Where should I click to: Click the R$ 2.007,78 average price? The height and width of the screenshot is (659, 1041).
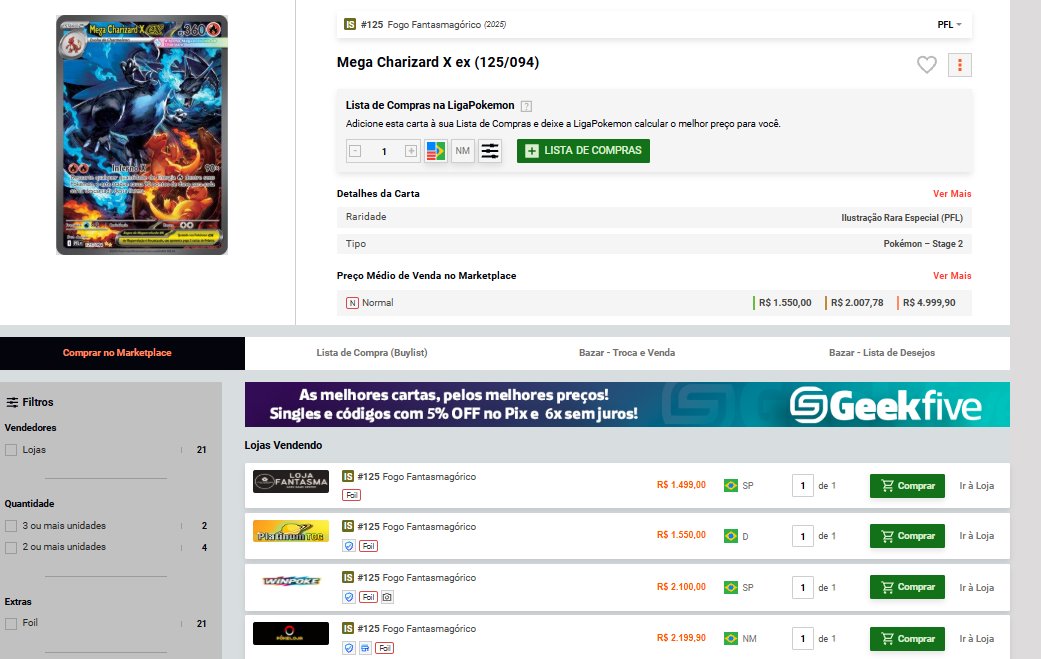point(857,303)
